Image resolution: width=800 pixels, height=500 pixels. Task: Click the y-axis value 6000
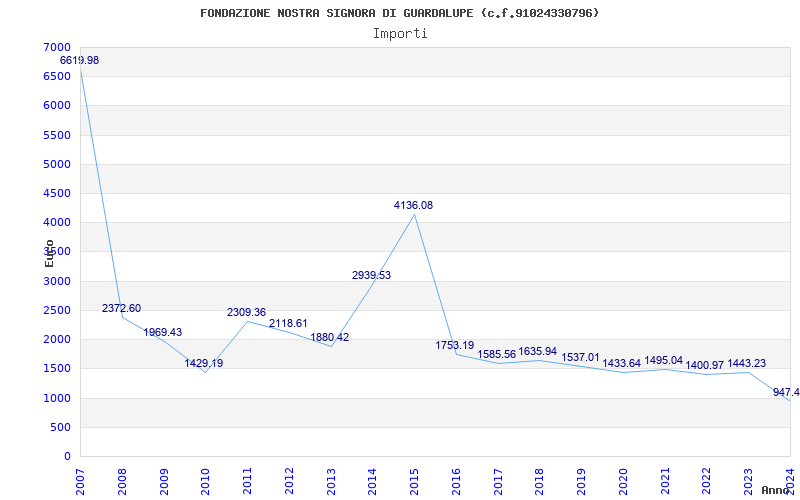point(58,105)
